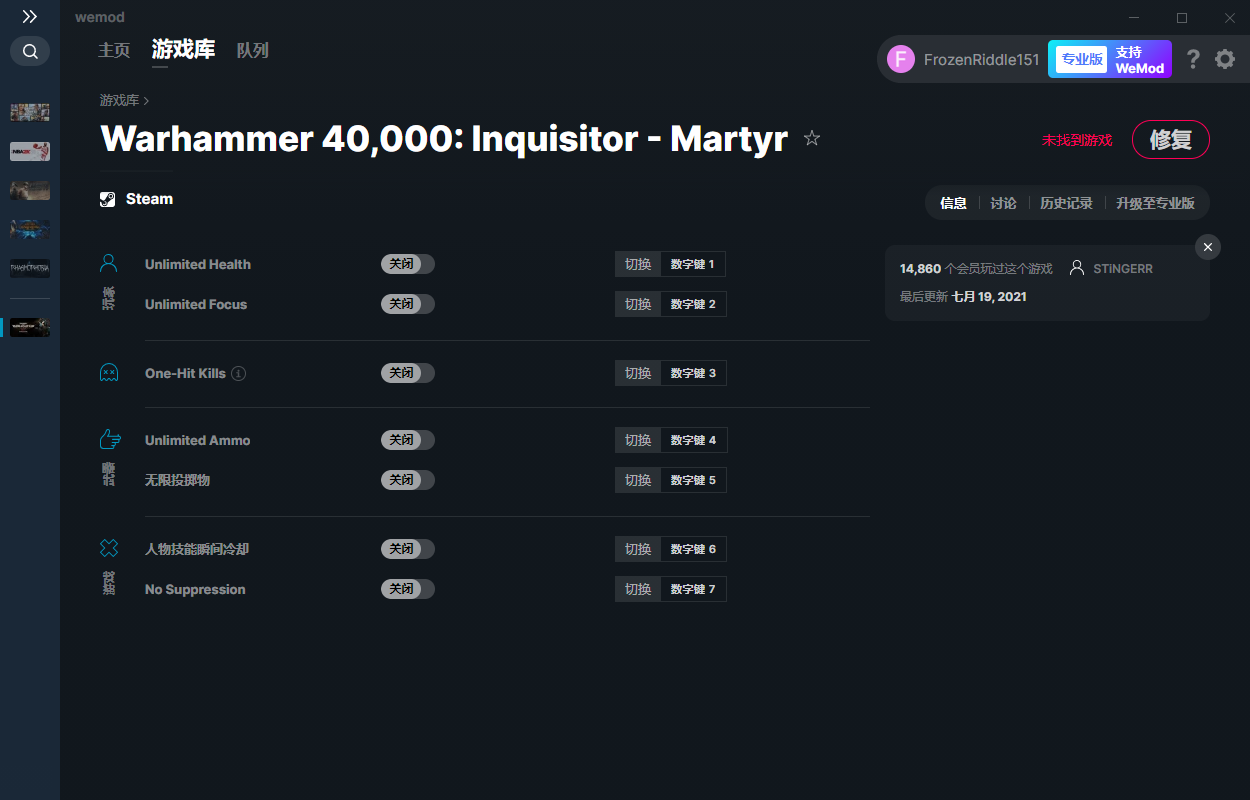
Task: Click the Steam platform label
Action: point(149,199)
